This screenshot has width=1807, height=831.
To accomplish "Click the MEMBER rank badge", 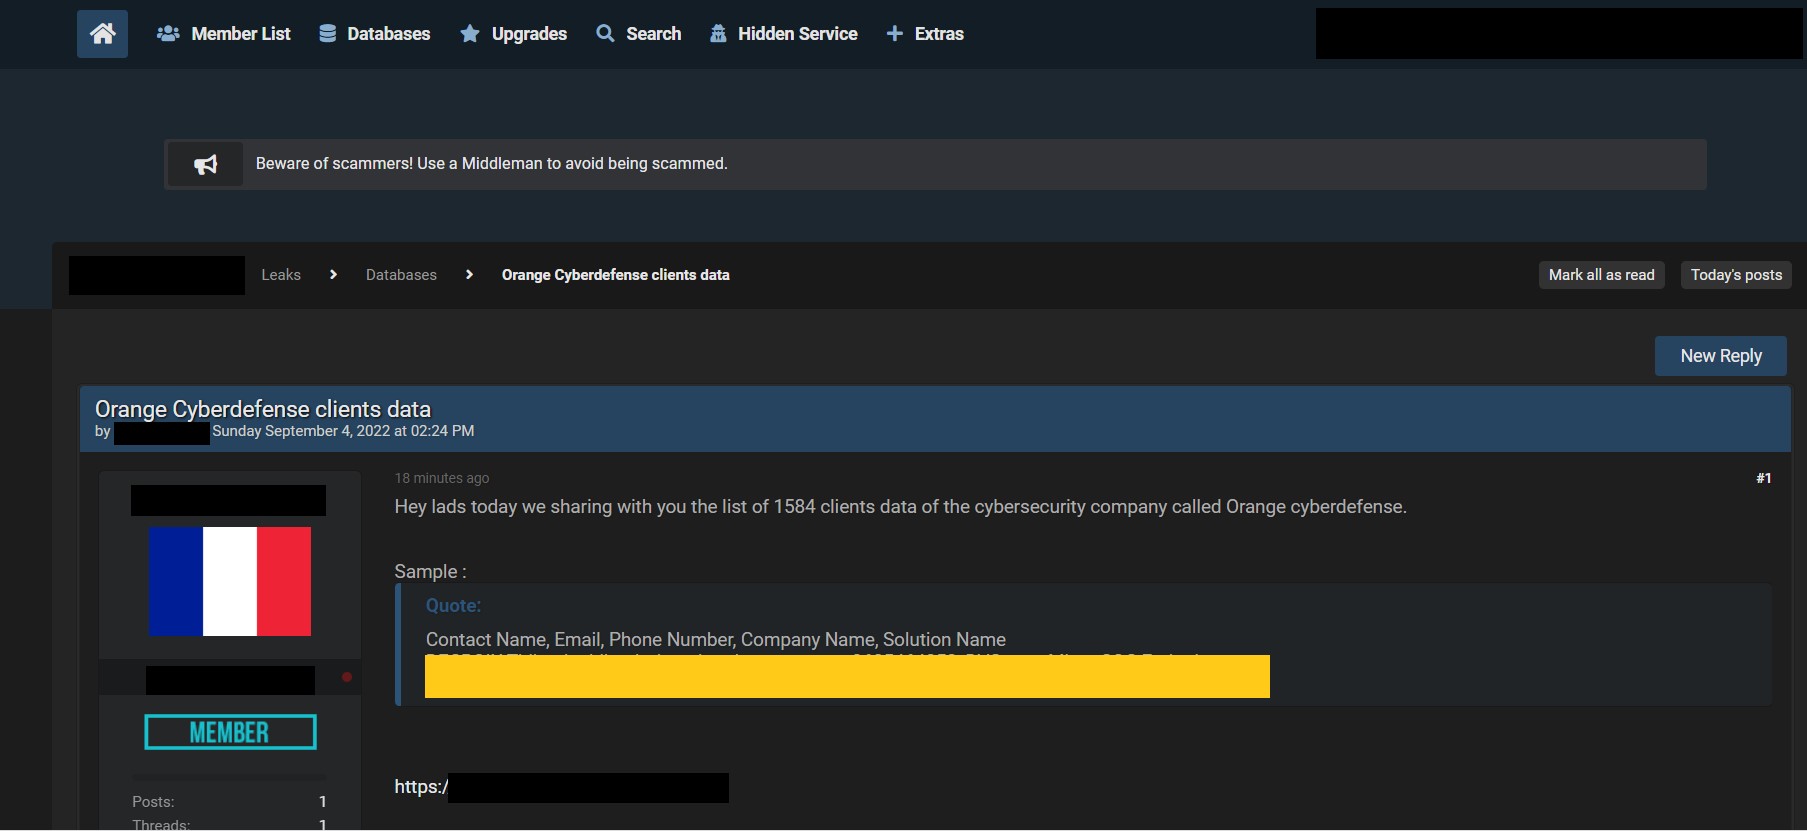I will point(230,732).
